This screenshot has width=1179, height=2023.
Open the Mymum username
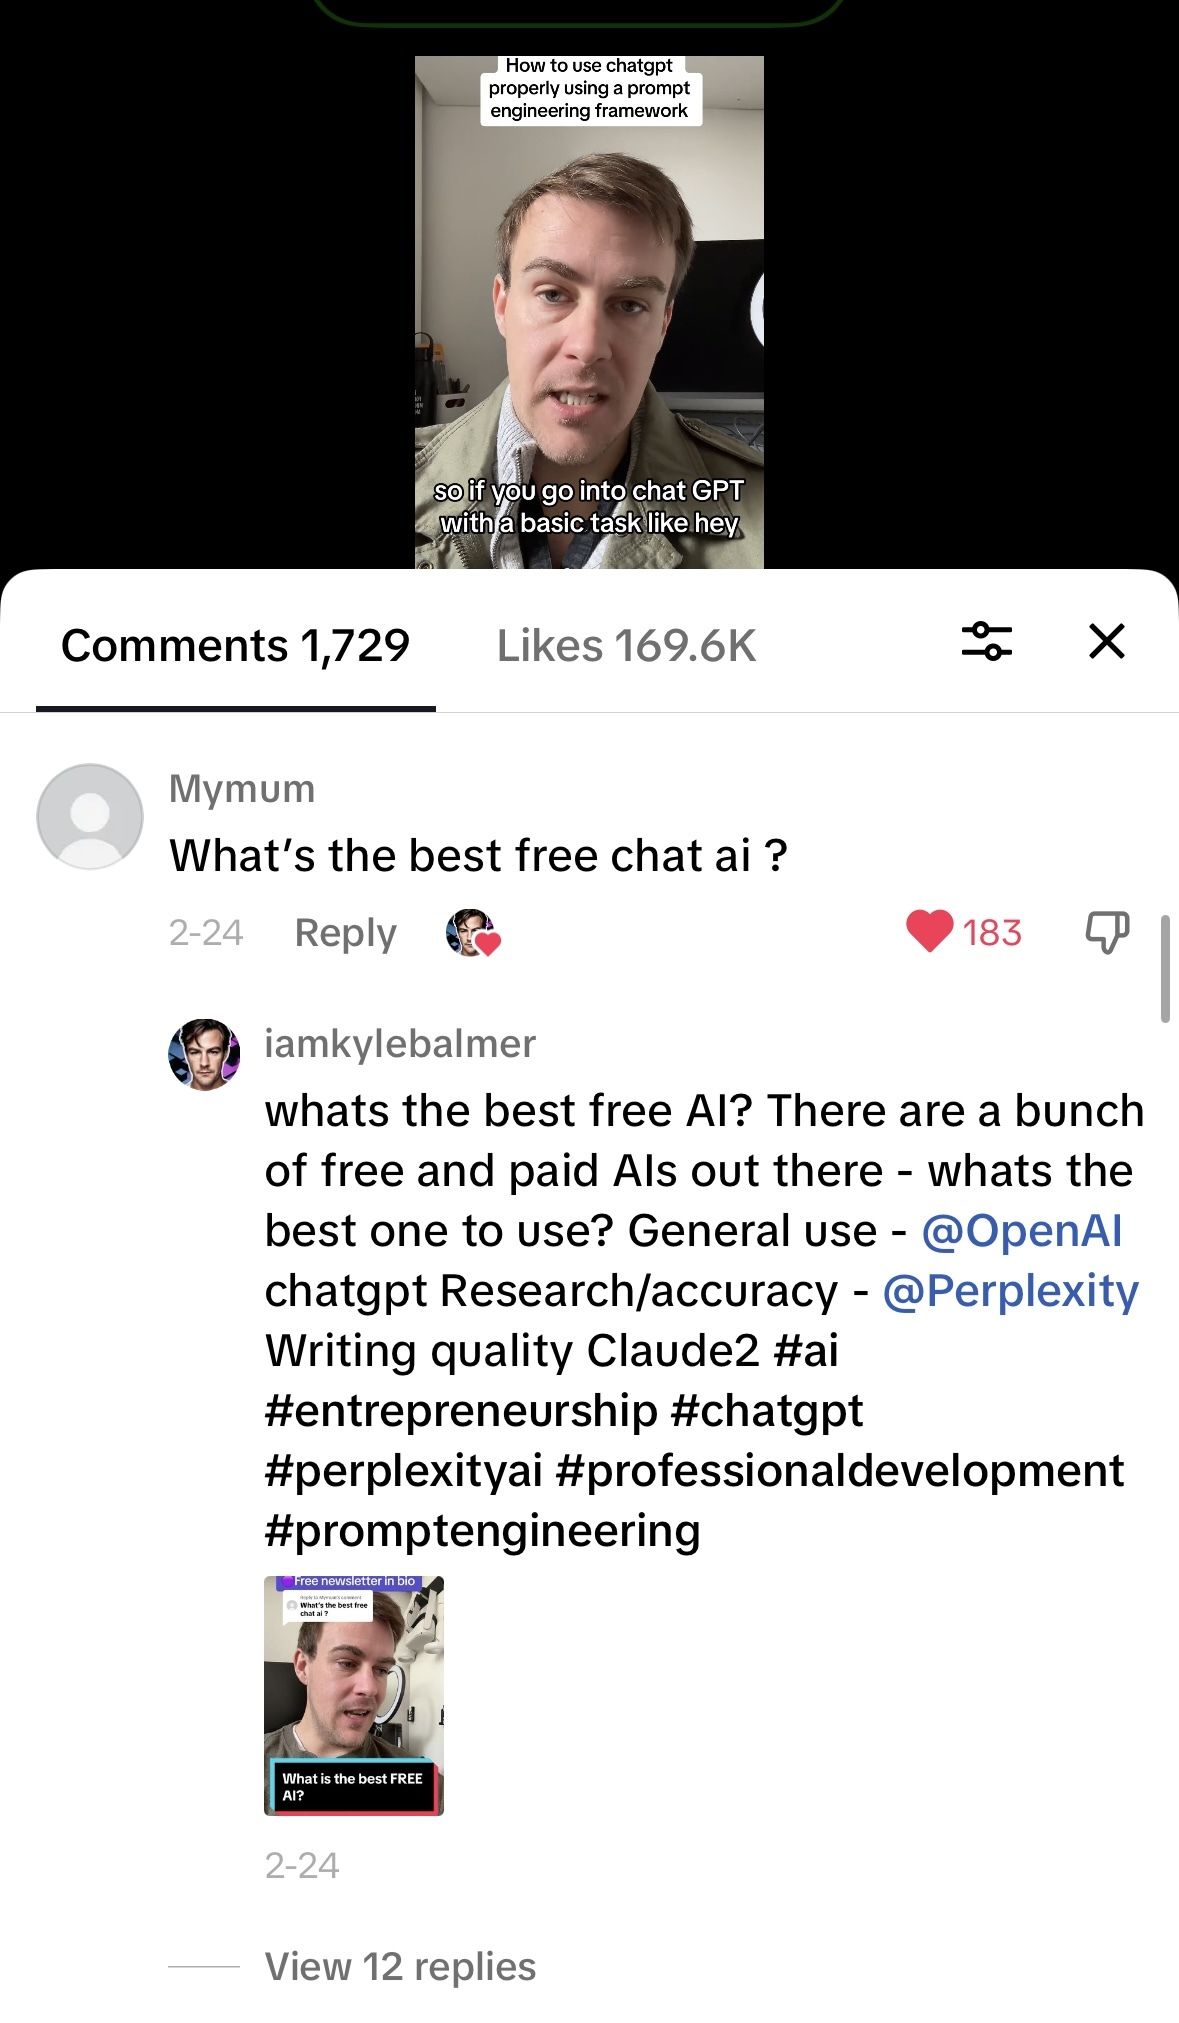[242, 789]
